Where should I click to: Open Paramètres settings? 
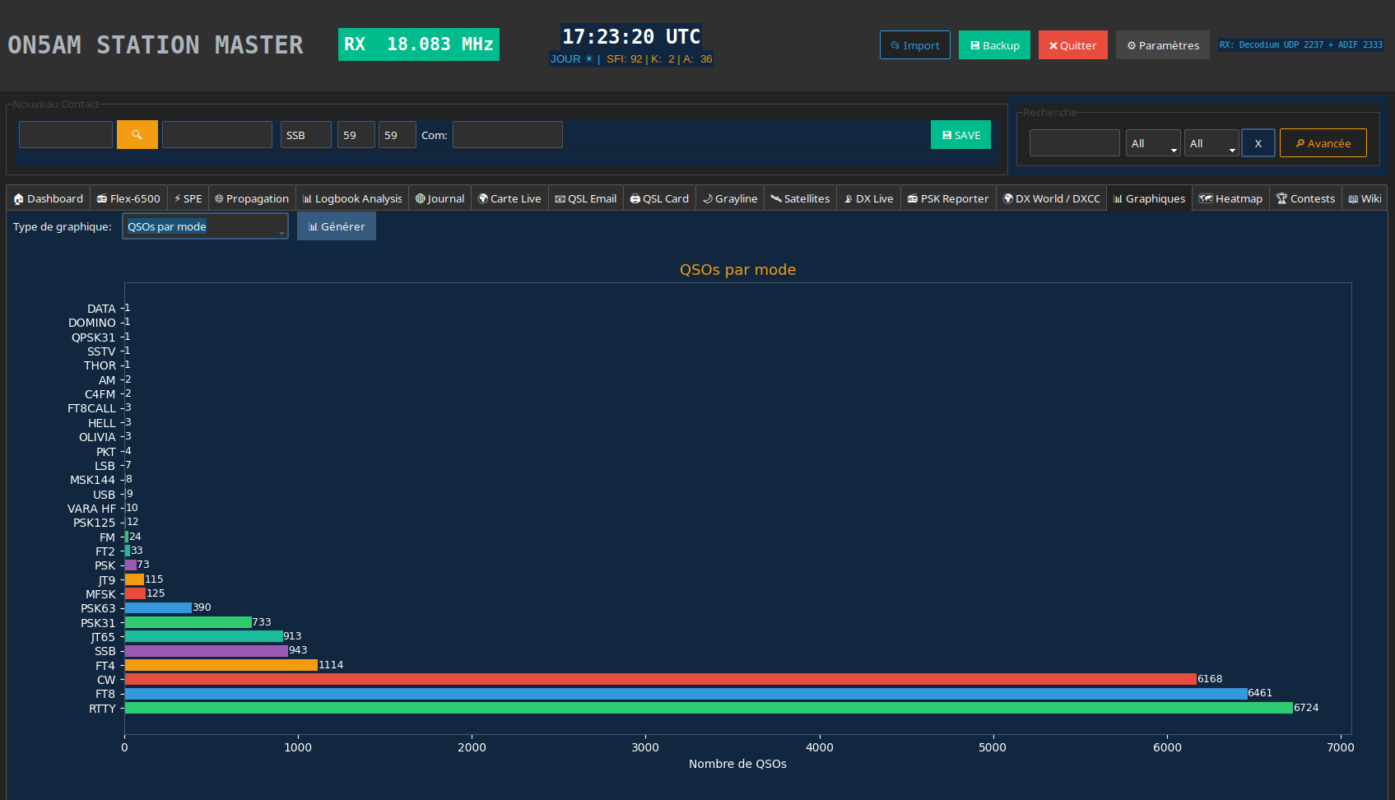pos(1163,45)
